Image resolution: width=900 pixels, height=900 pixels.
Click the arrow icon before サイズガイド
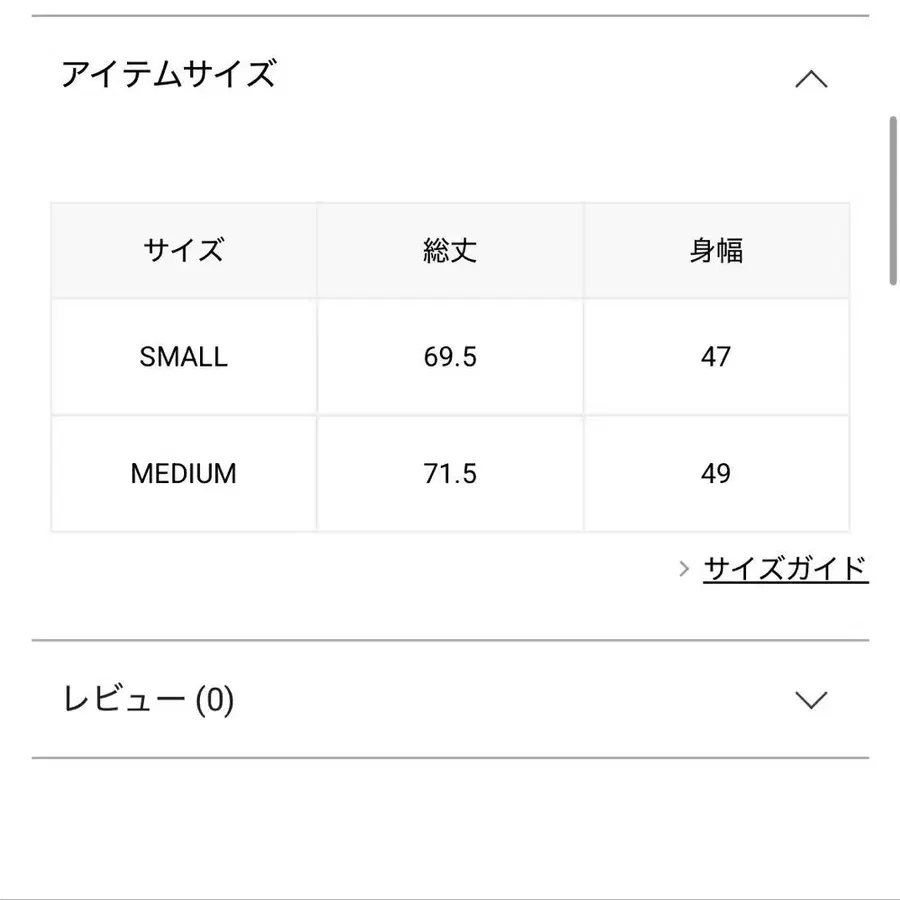pyautogui.click(x=684, y=569)
